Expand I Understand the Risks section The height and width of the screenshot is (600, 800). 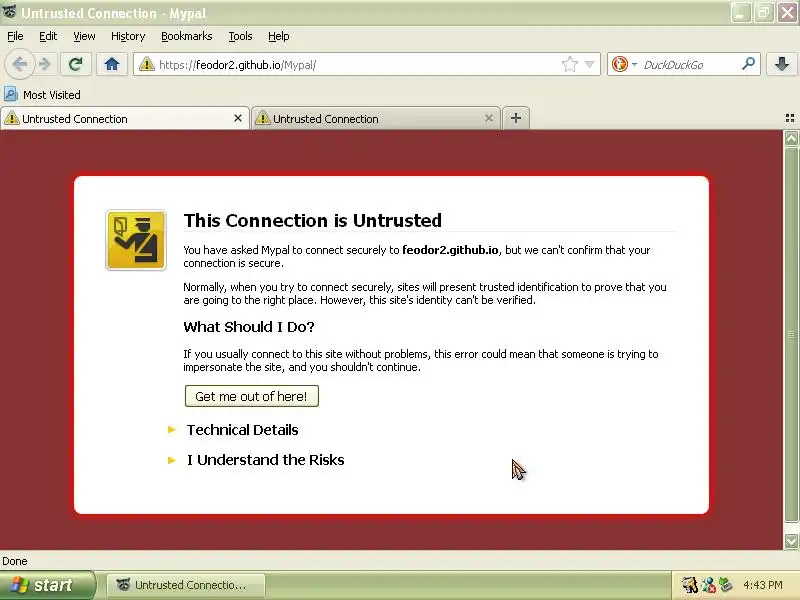click(265, 460)
